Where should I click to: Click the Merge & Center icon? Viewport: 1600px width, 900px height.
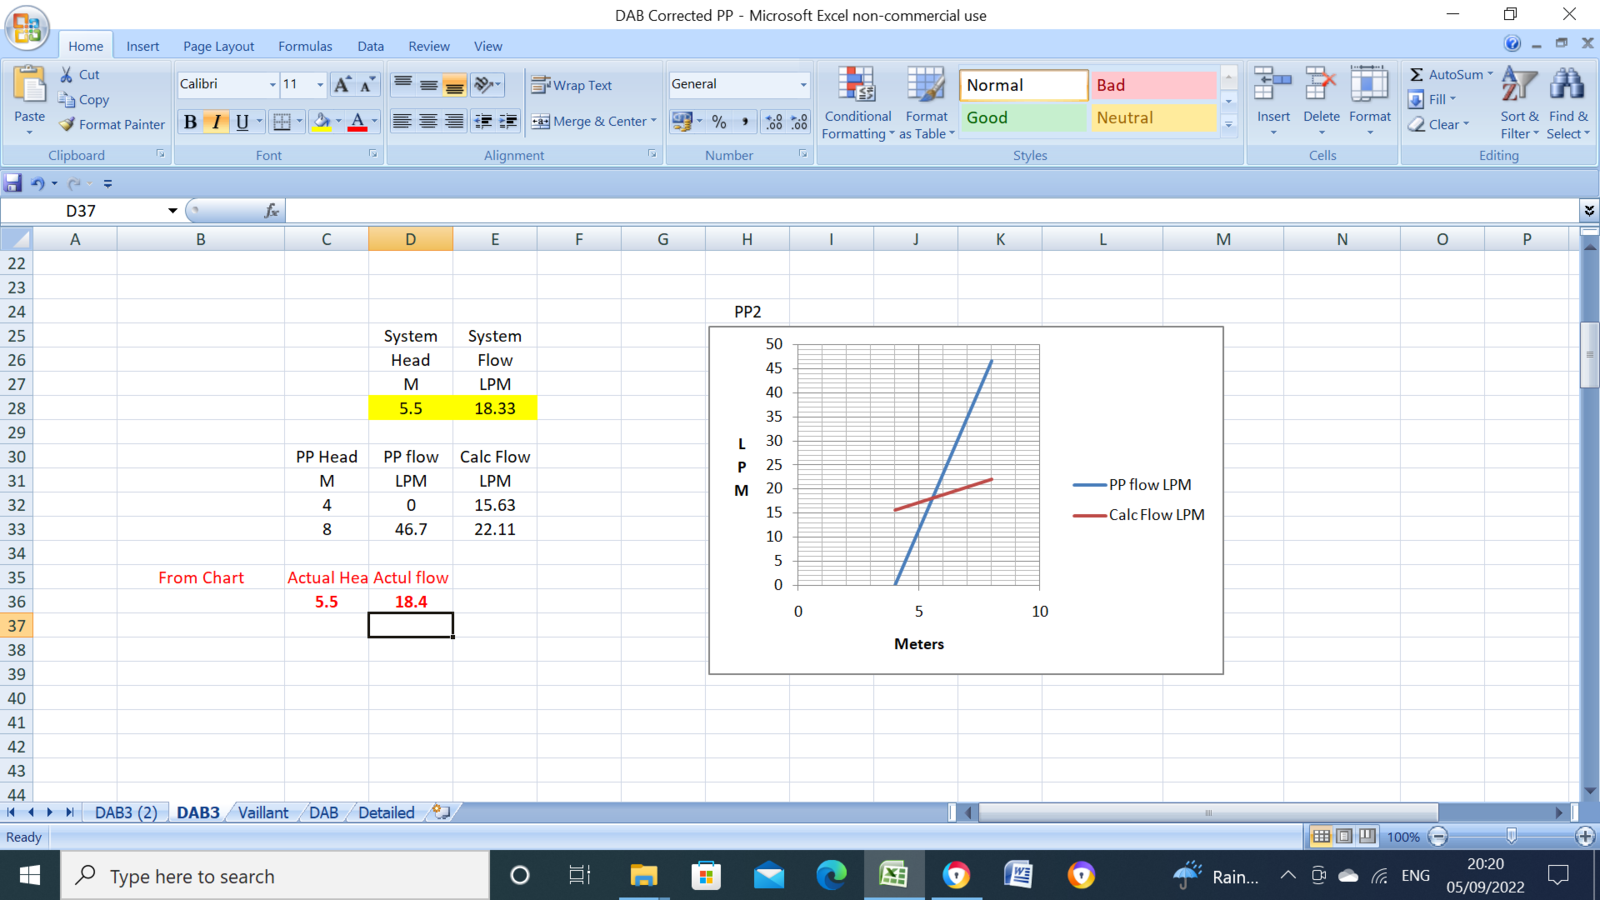(541, 121)
